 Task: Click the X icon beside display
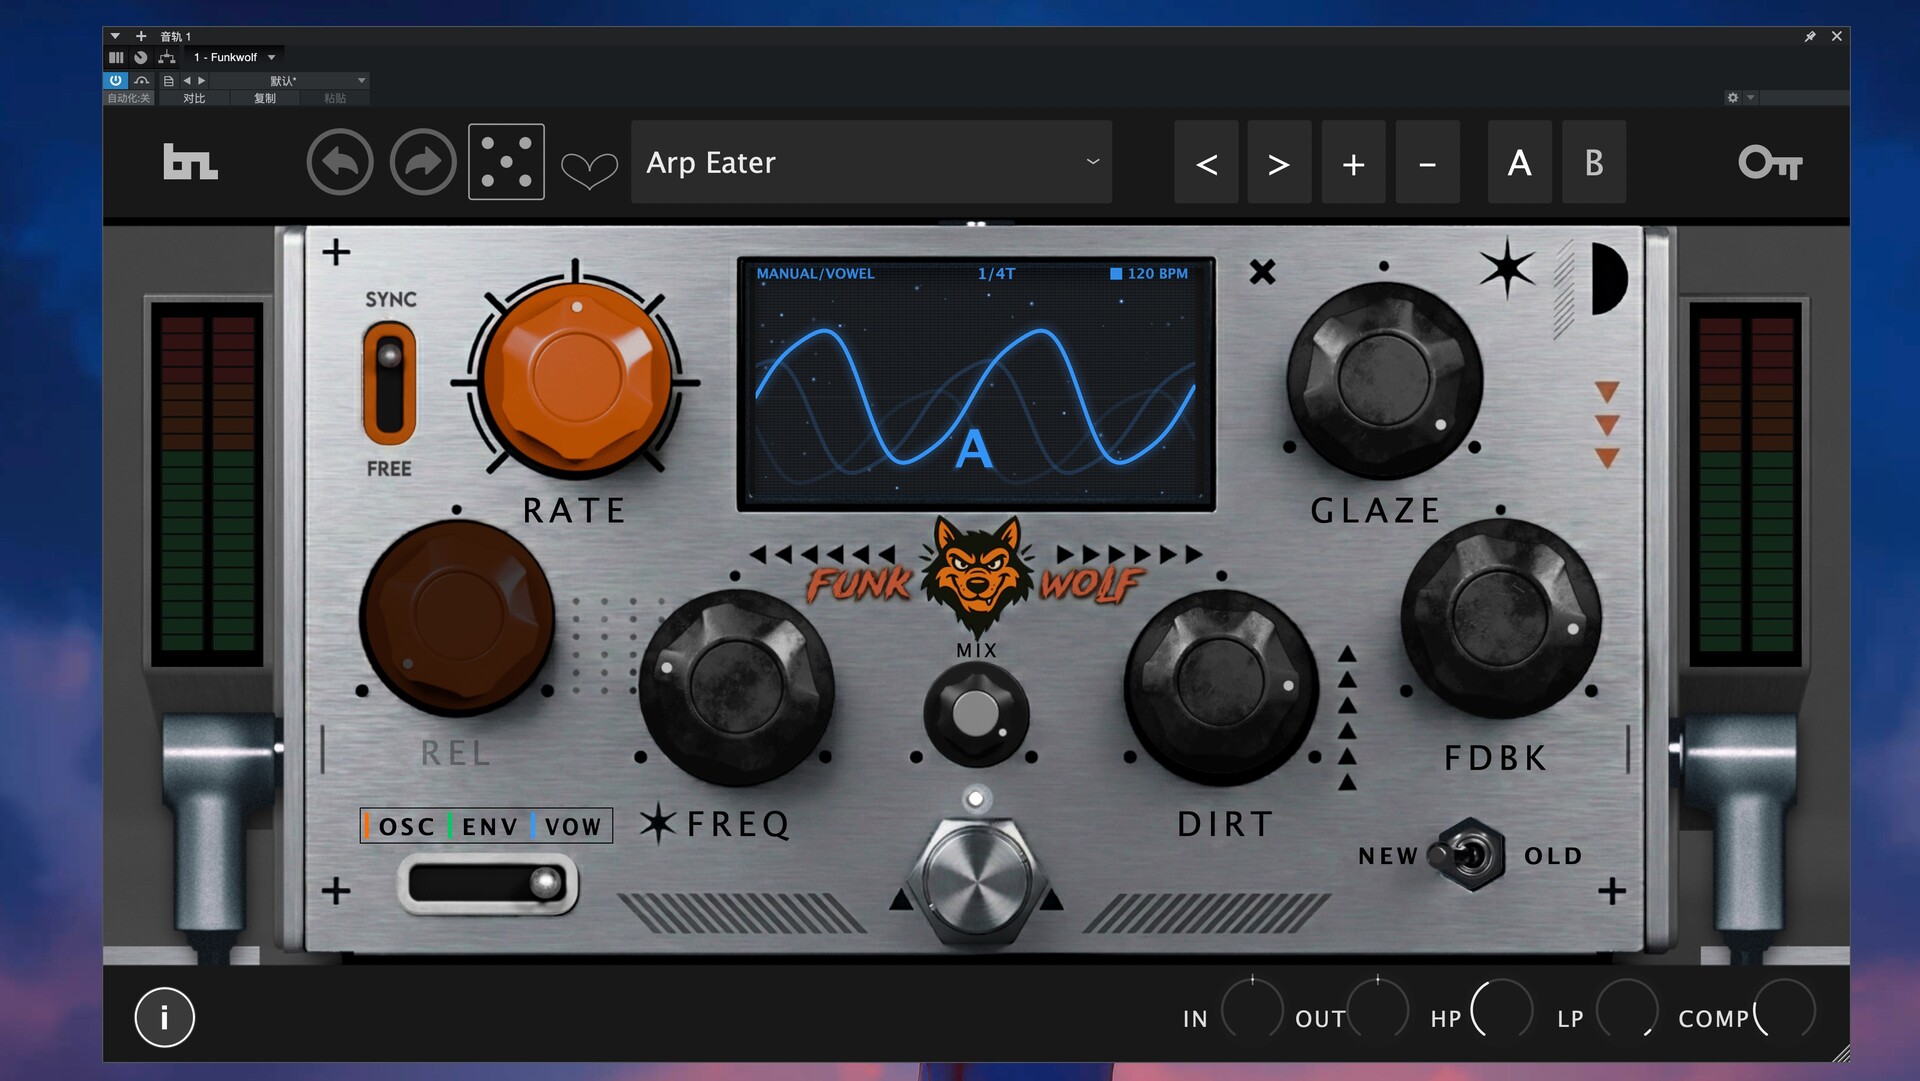(x=1262, y=272)
